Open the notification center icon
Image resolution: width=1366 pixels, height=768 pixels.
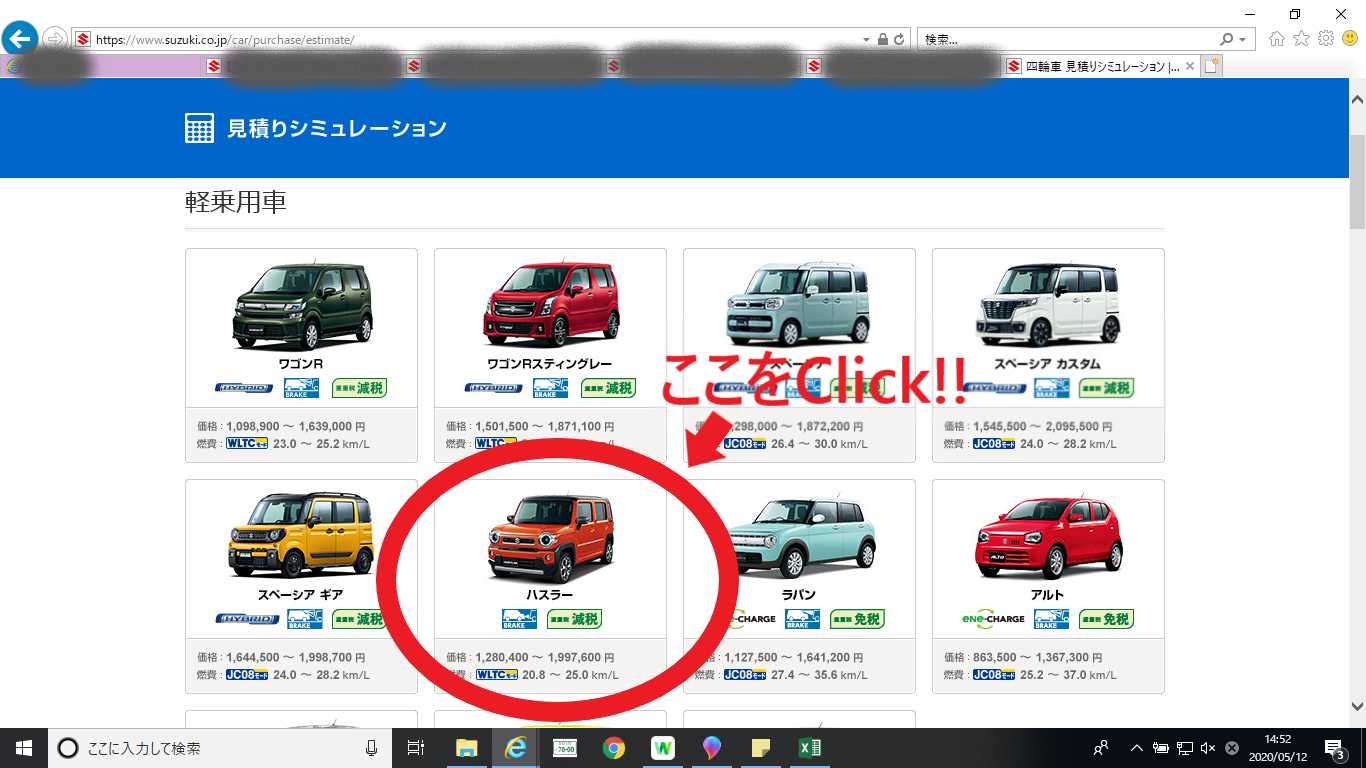point(1335,748)
